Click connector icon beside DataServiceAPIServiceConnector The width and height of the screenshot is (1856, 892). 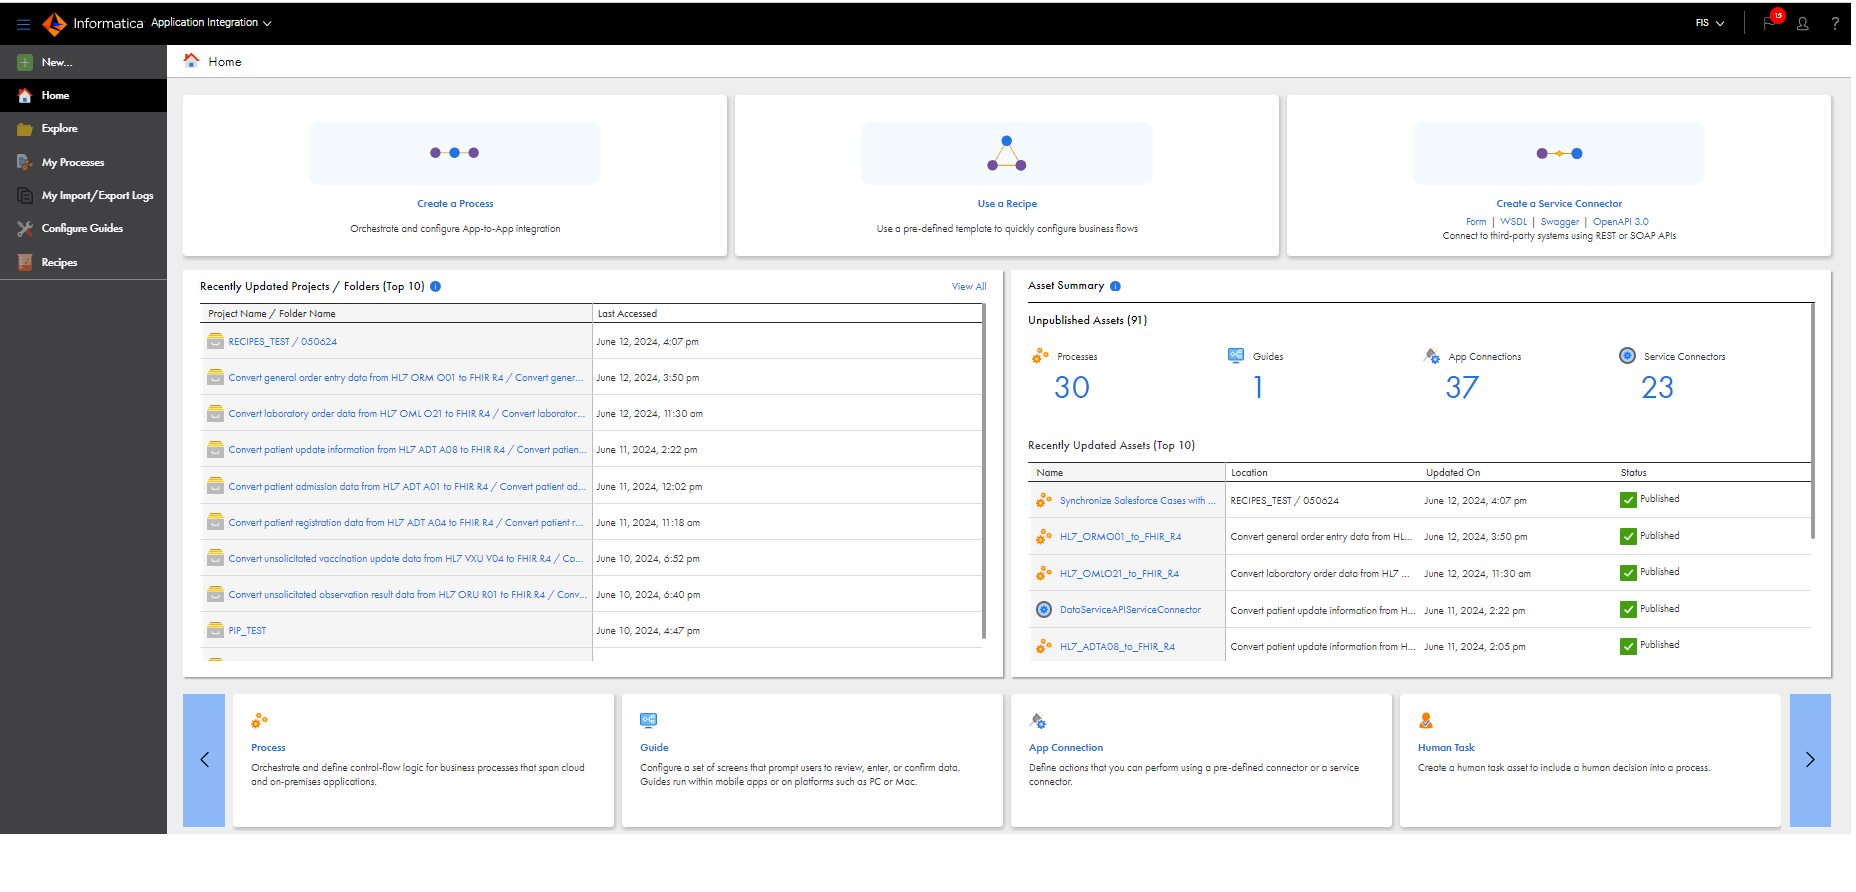pos(1044,610)
